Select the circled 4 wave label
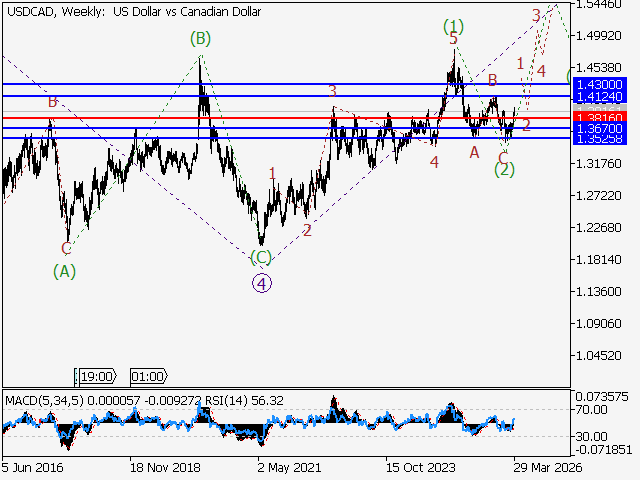This screenshot has height=480, width=640. coord(261,282)
